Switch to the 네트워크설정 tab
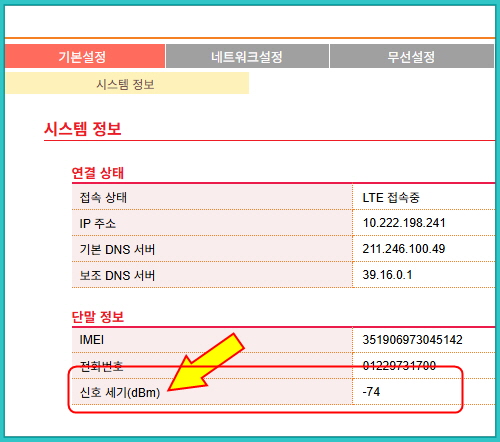This screenshot has width=500, height=442. 247,56
